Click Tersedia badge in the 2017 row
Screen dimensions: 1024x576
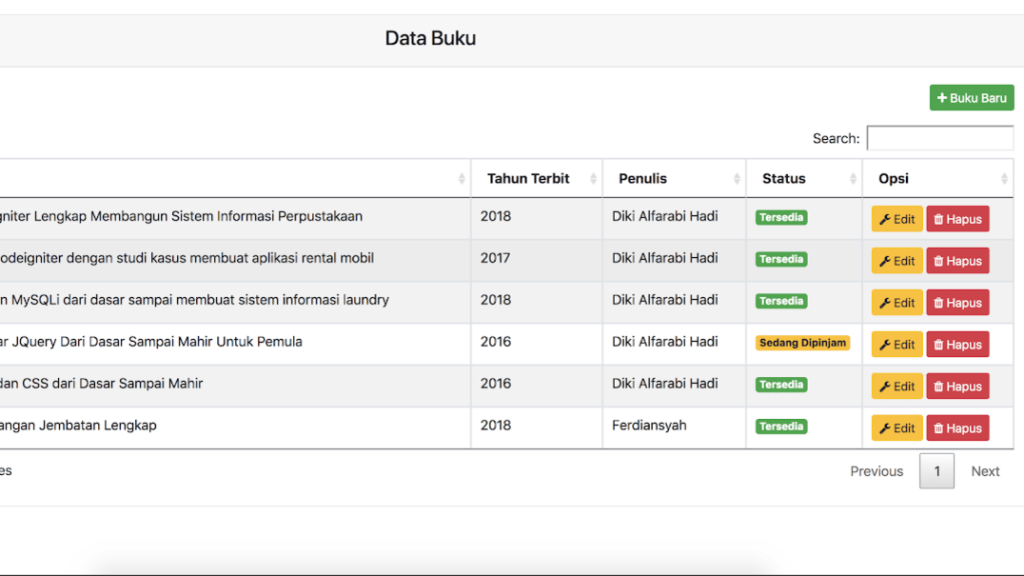click(x=781, y=259)
